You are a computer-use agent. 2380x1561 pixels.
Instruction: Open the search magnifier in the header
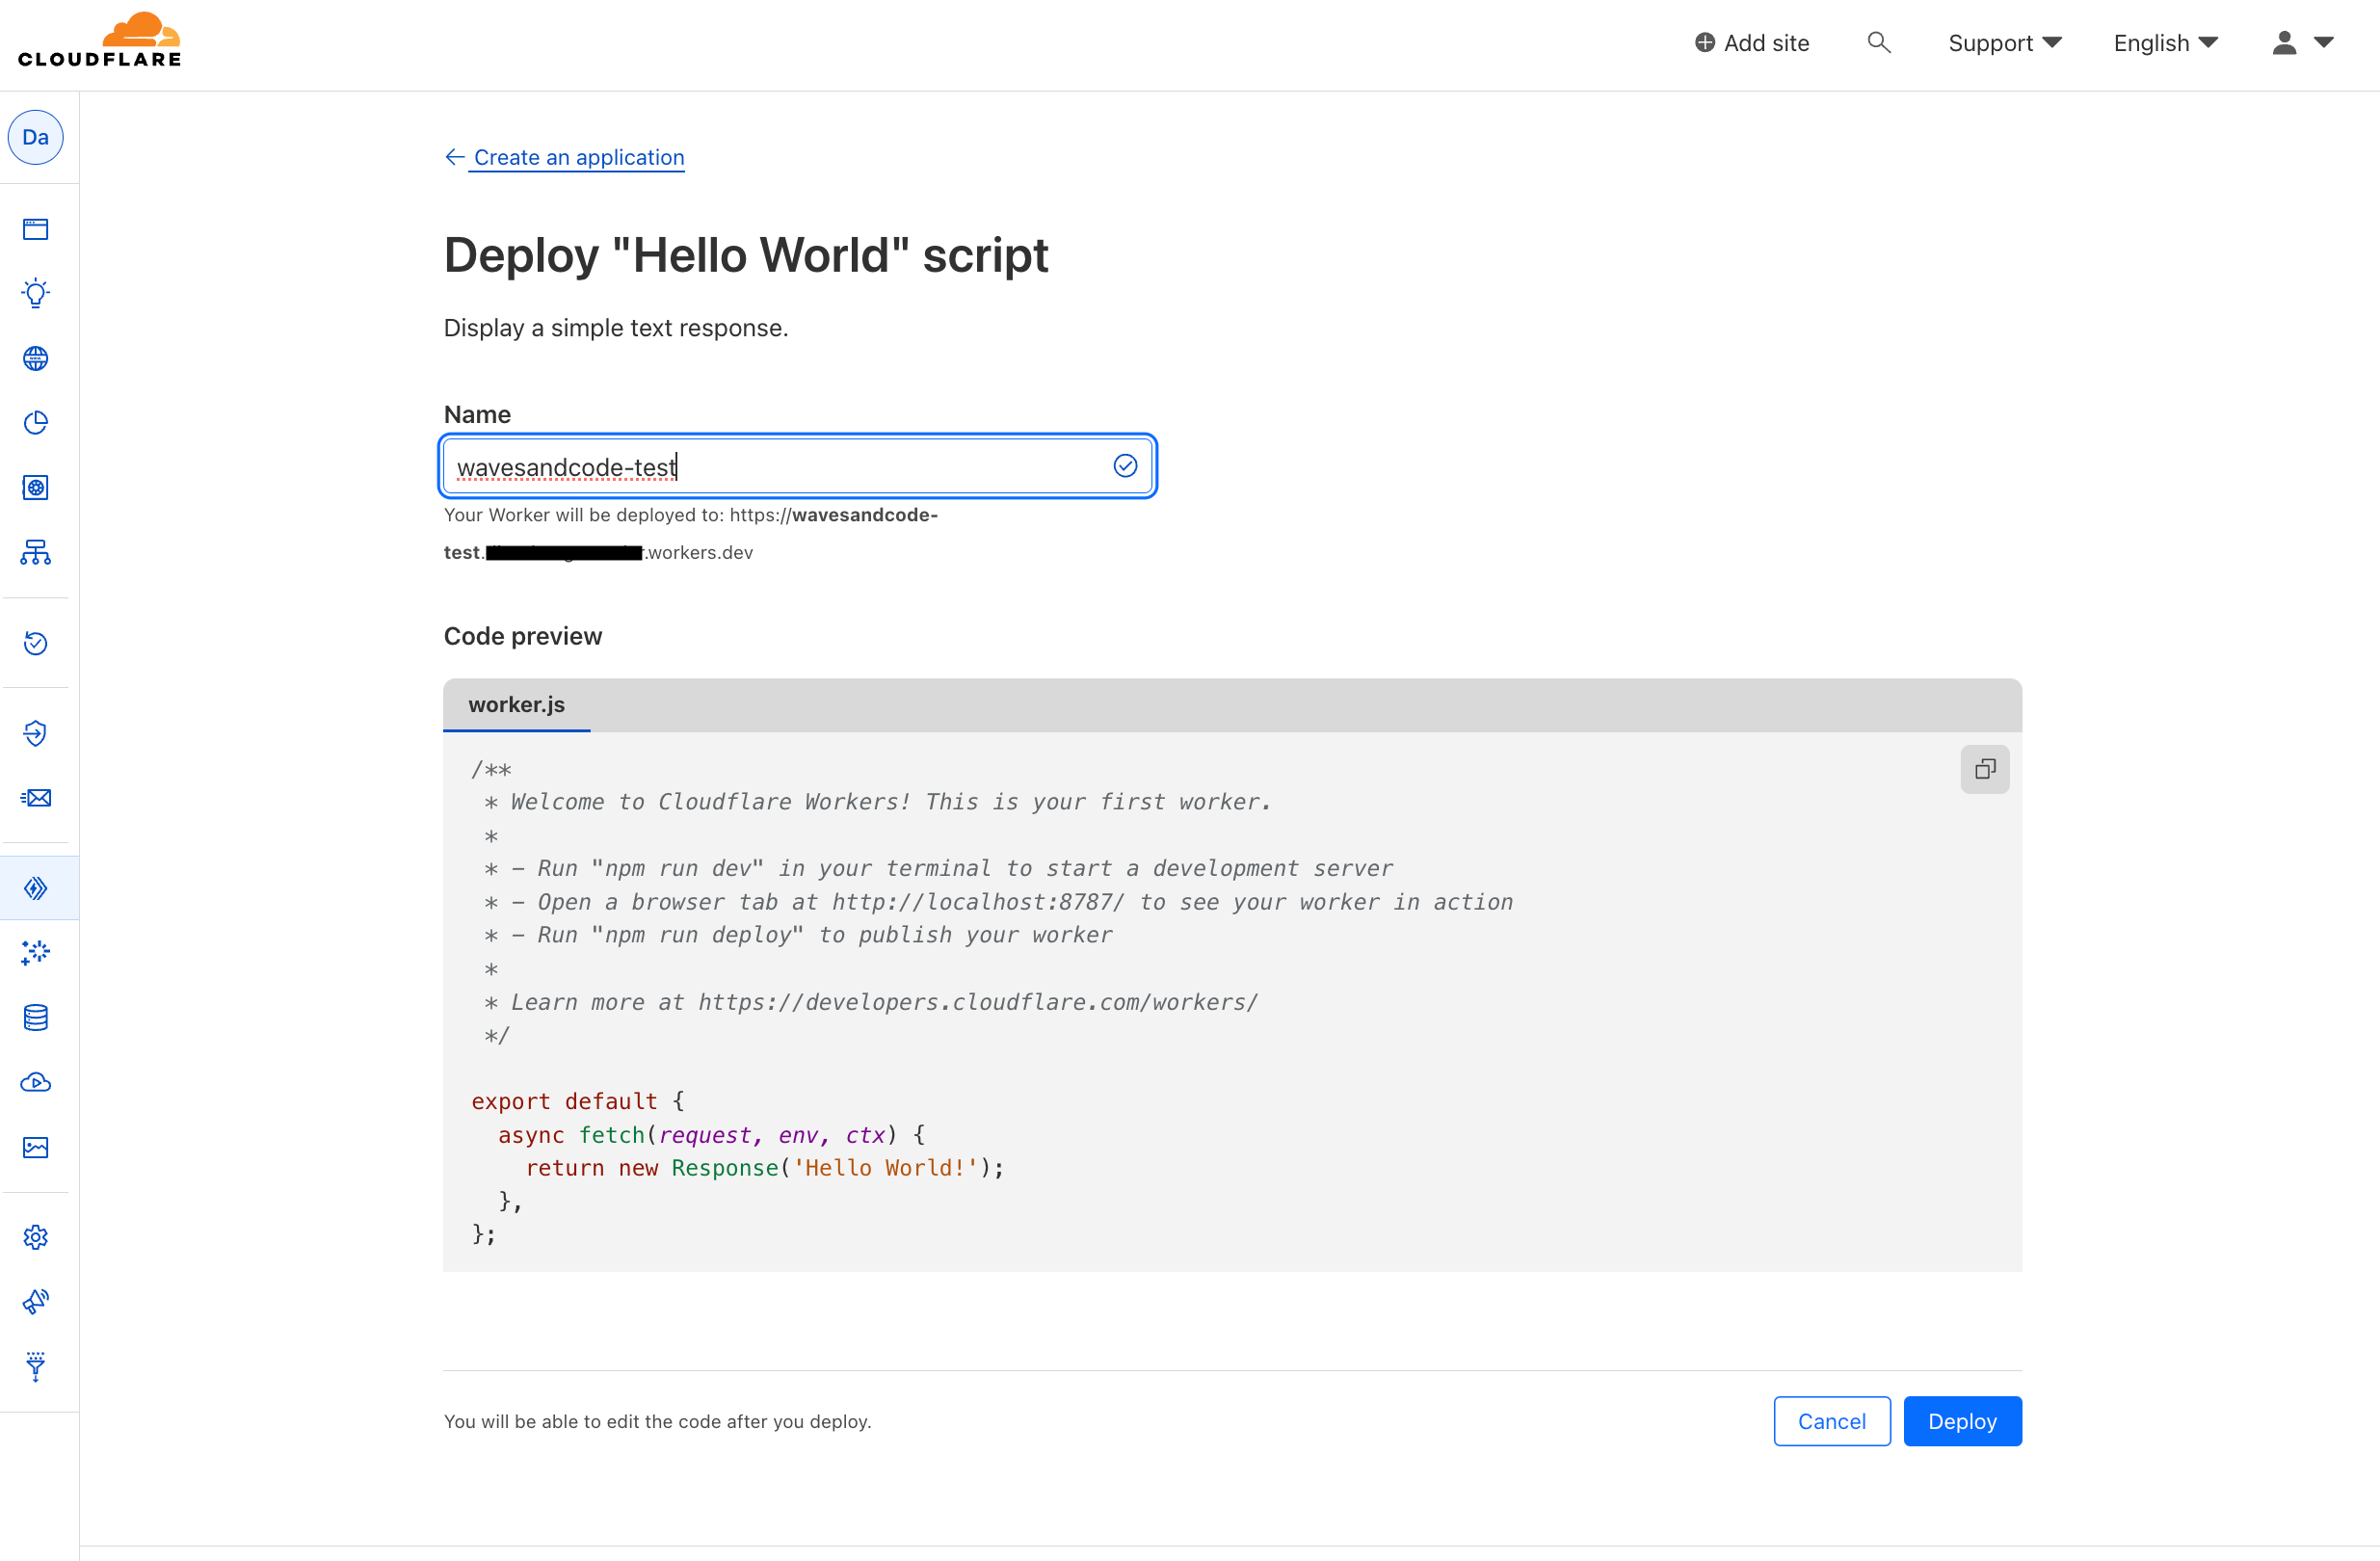(1879, 42)
